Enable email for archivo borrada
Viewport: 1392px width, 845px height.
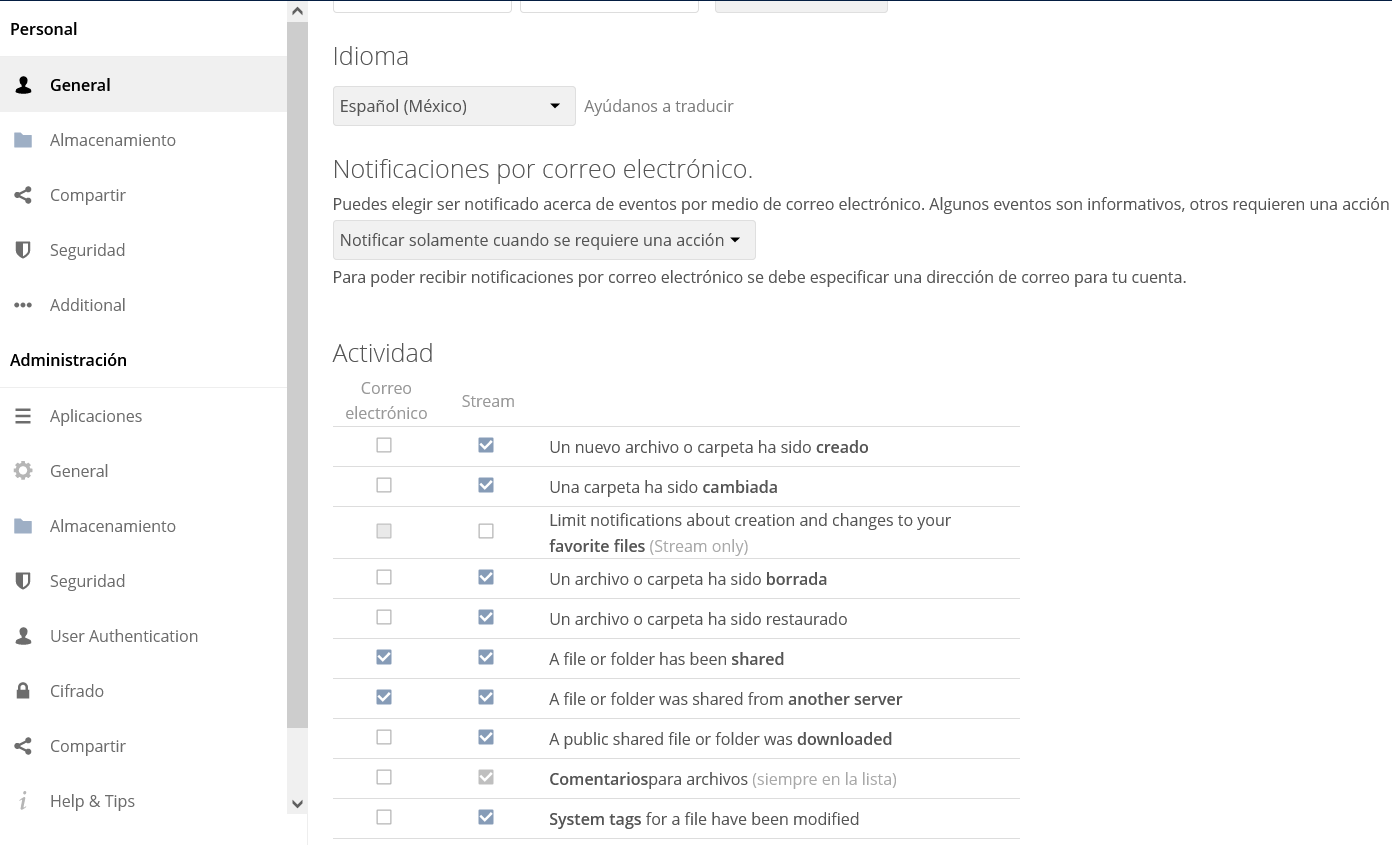[x=384, y=577]
